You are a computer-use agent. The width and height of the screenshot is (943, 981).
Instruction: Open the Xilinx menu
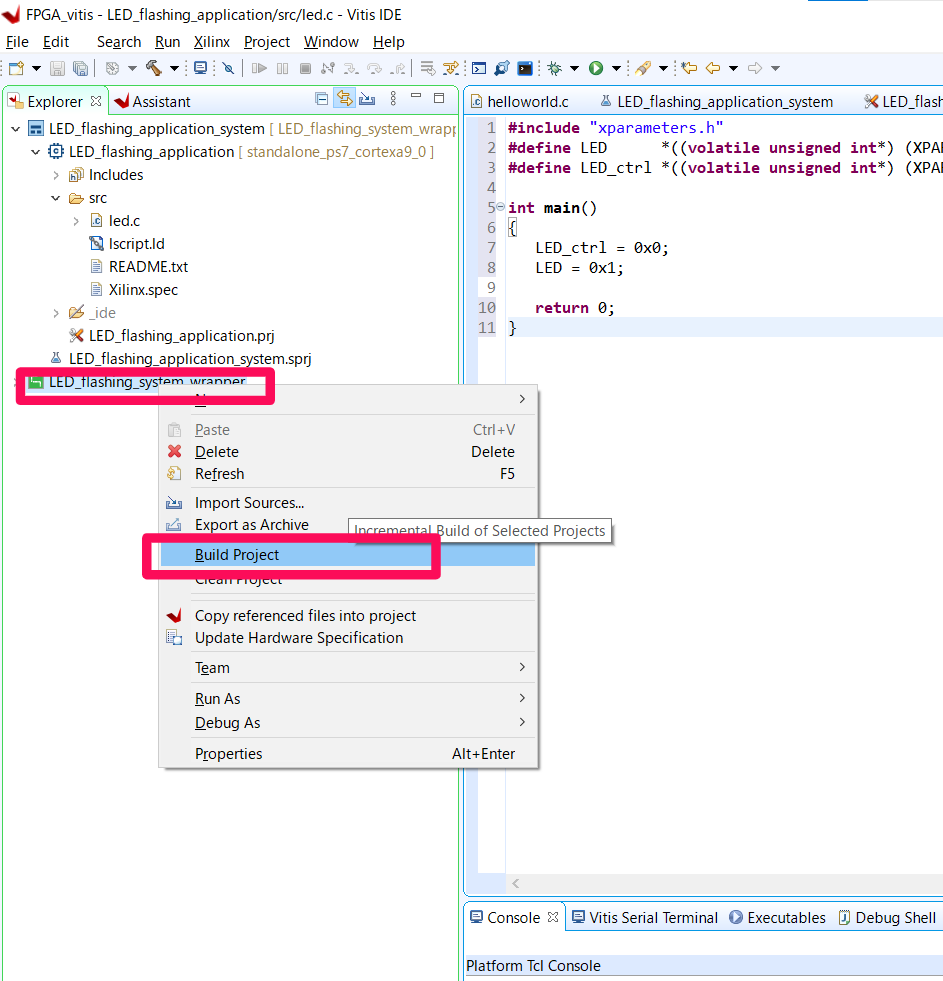click(212, 42)
